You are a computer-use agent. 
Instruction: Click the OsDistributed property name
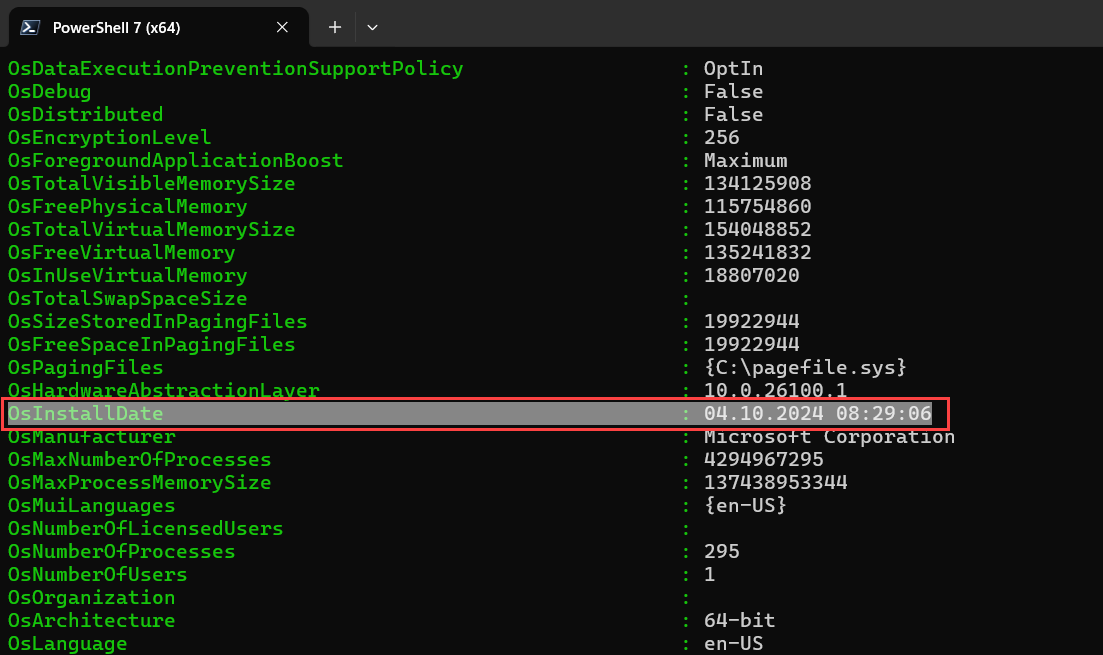pyautogui.click(x=85, y=115)
